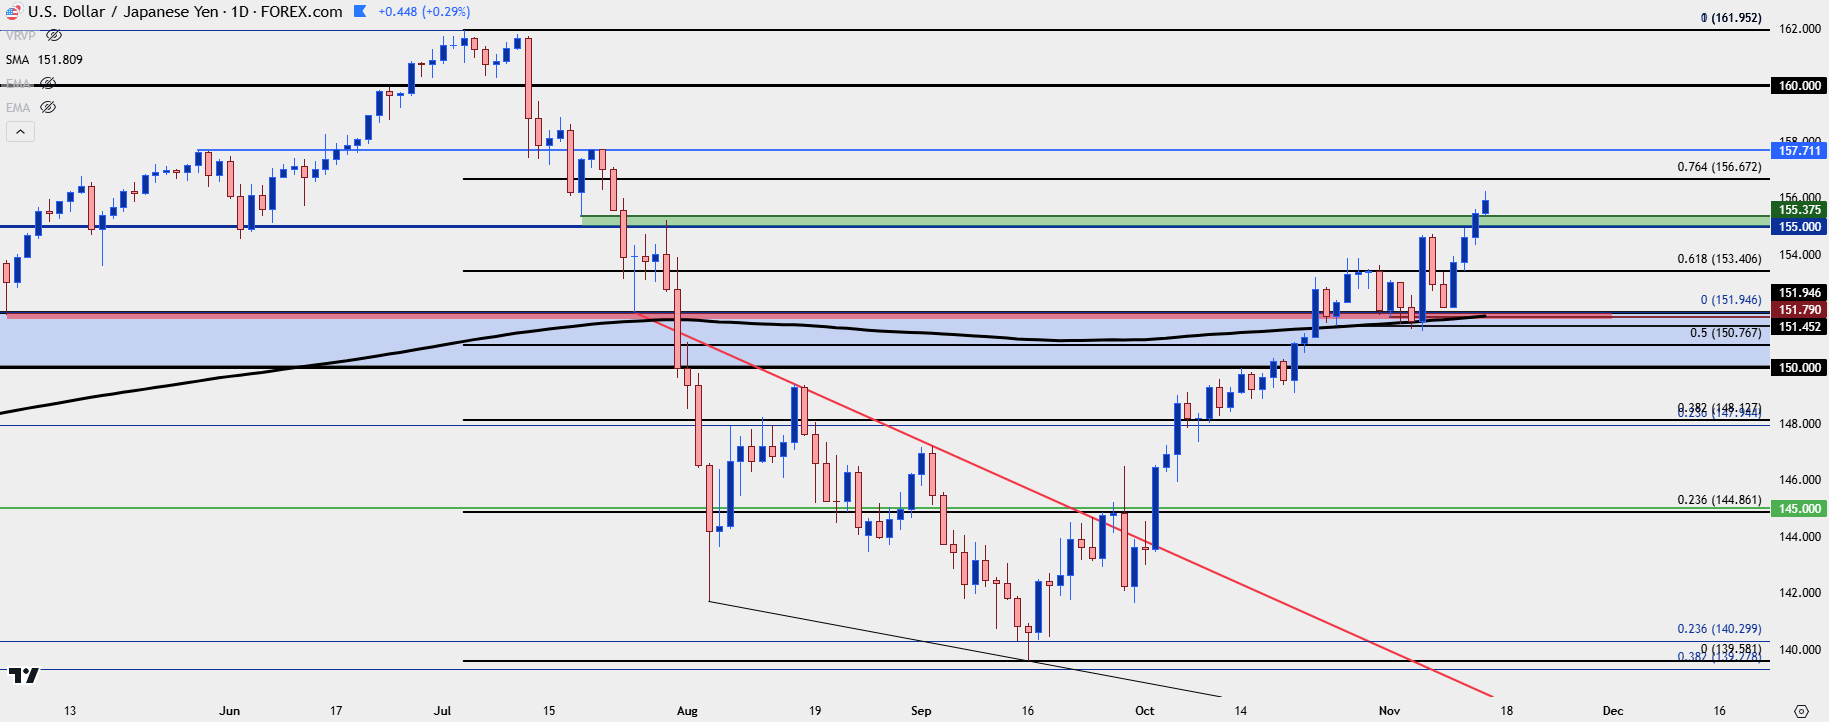Image resolution: width=1829 pixels, height=722 pixels.
Task: Select the 151.452 price label
Action: (1799, 327)
